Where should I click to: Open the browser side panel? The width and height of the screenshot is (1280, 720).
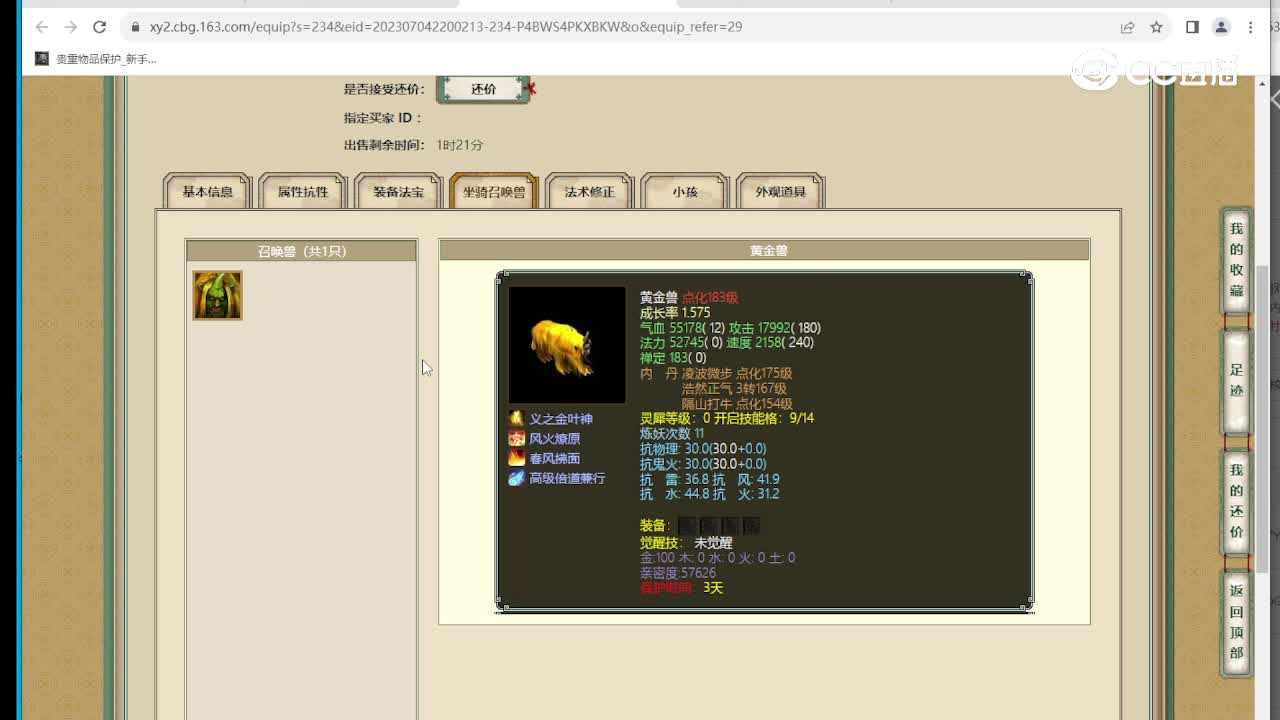[1192, 27]
